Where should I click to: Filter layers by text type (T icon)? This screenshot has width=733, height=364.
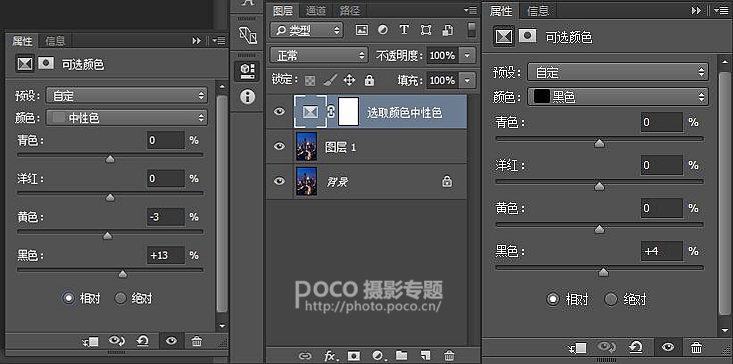(x=404, y=30)
